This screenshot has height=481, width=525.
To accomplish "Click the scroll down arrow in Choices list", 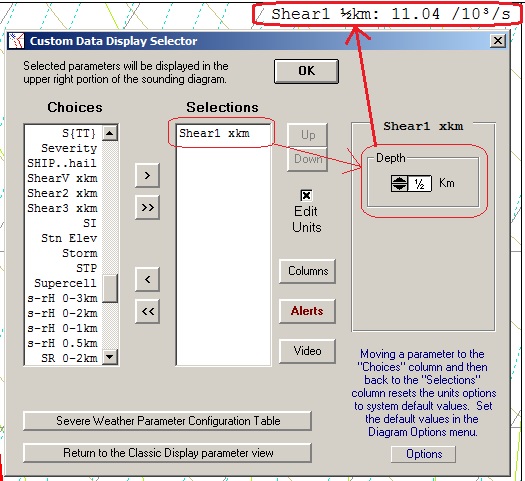I will tap(110, 356).
